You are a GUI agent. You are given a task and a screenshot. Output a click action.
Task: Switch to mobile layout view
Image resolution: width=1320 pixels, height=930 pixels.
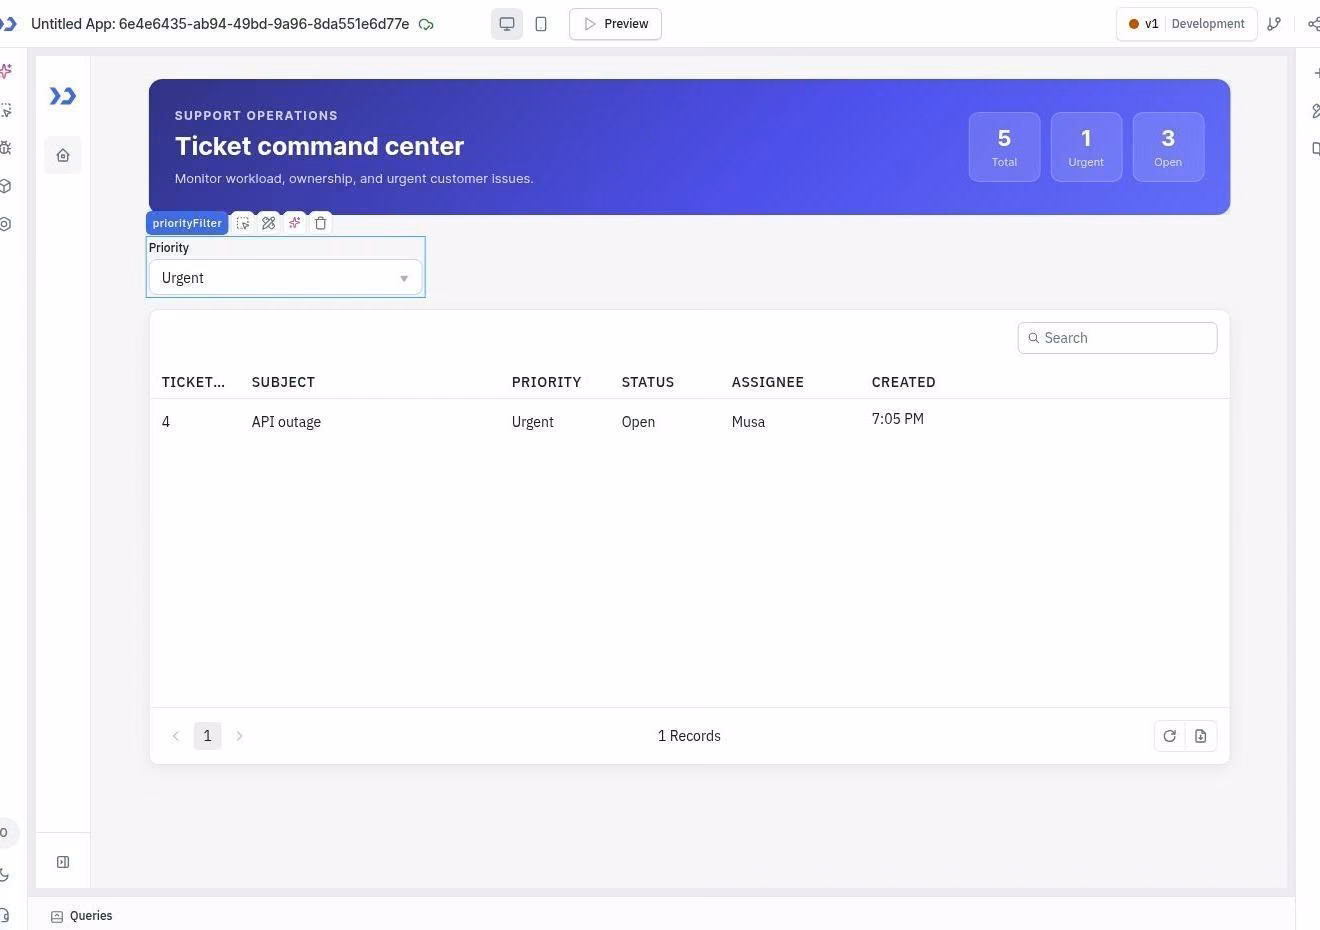541,24
